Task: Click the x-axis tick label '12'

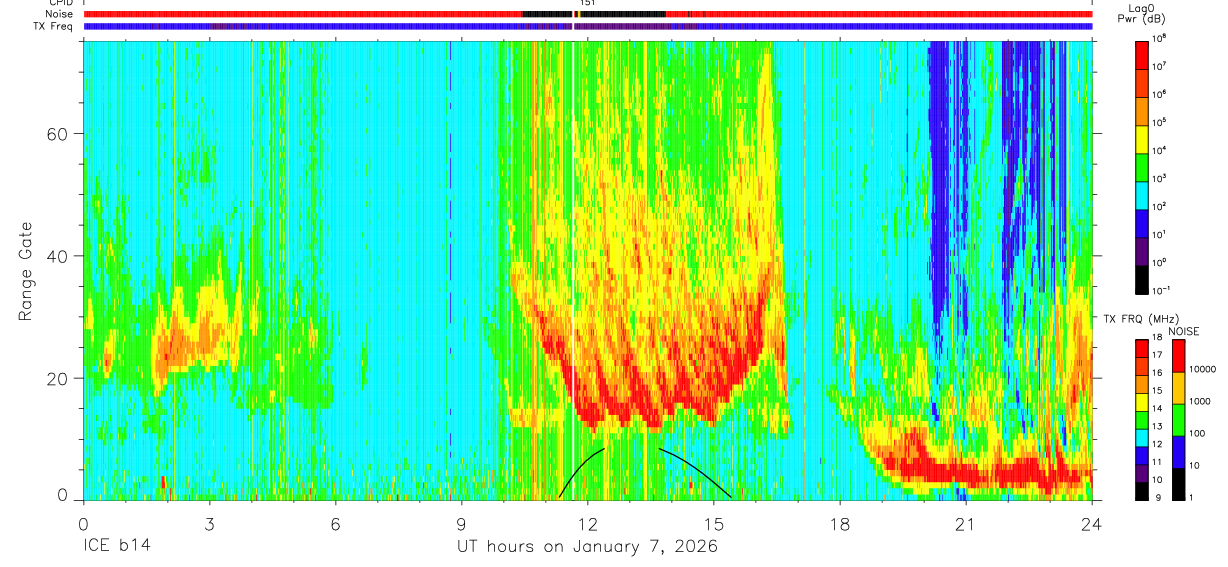Action: [588, 524]
